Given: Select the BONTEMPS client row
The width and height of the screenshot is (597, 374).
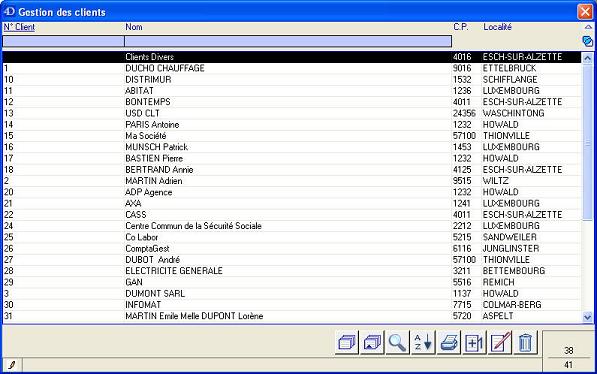Looking at the screenshot, I should point(292,102).
